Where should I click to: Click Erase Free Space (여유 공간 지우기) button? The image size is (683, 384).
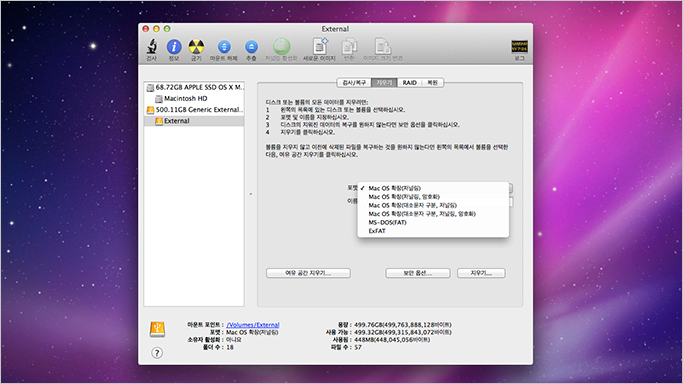[x=308, y=273]
